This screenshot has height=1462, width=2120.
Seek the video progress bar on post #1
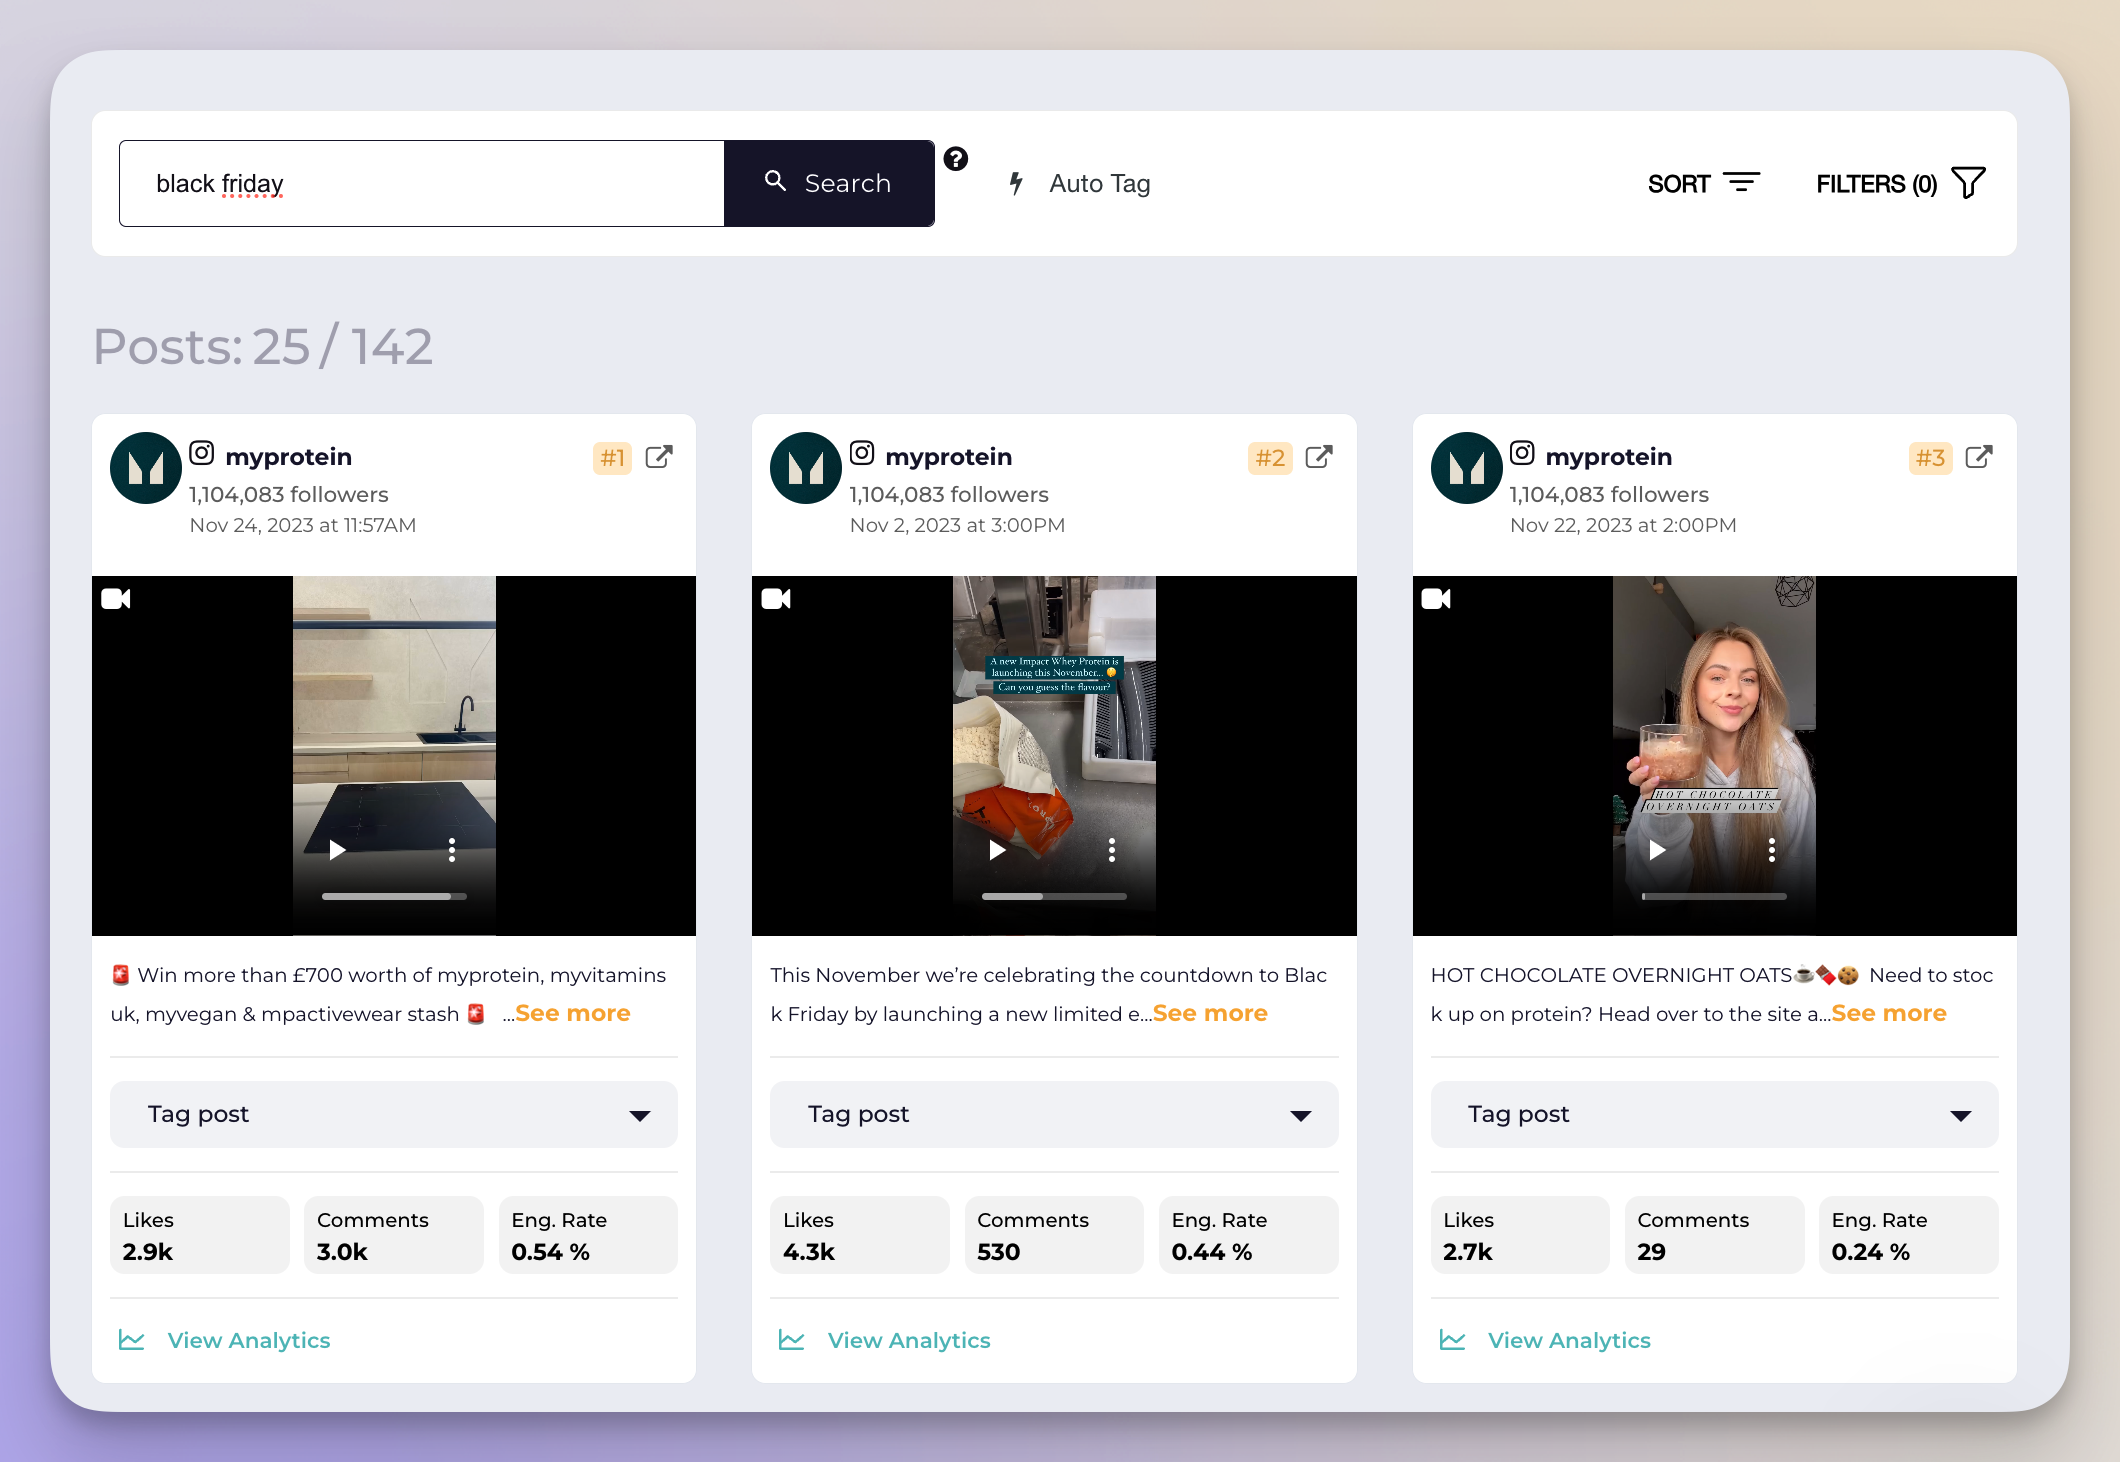pos(394,896)
